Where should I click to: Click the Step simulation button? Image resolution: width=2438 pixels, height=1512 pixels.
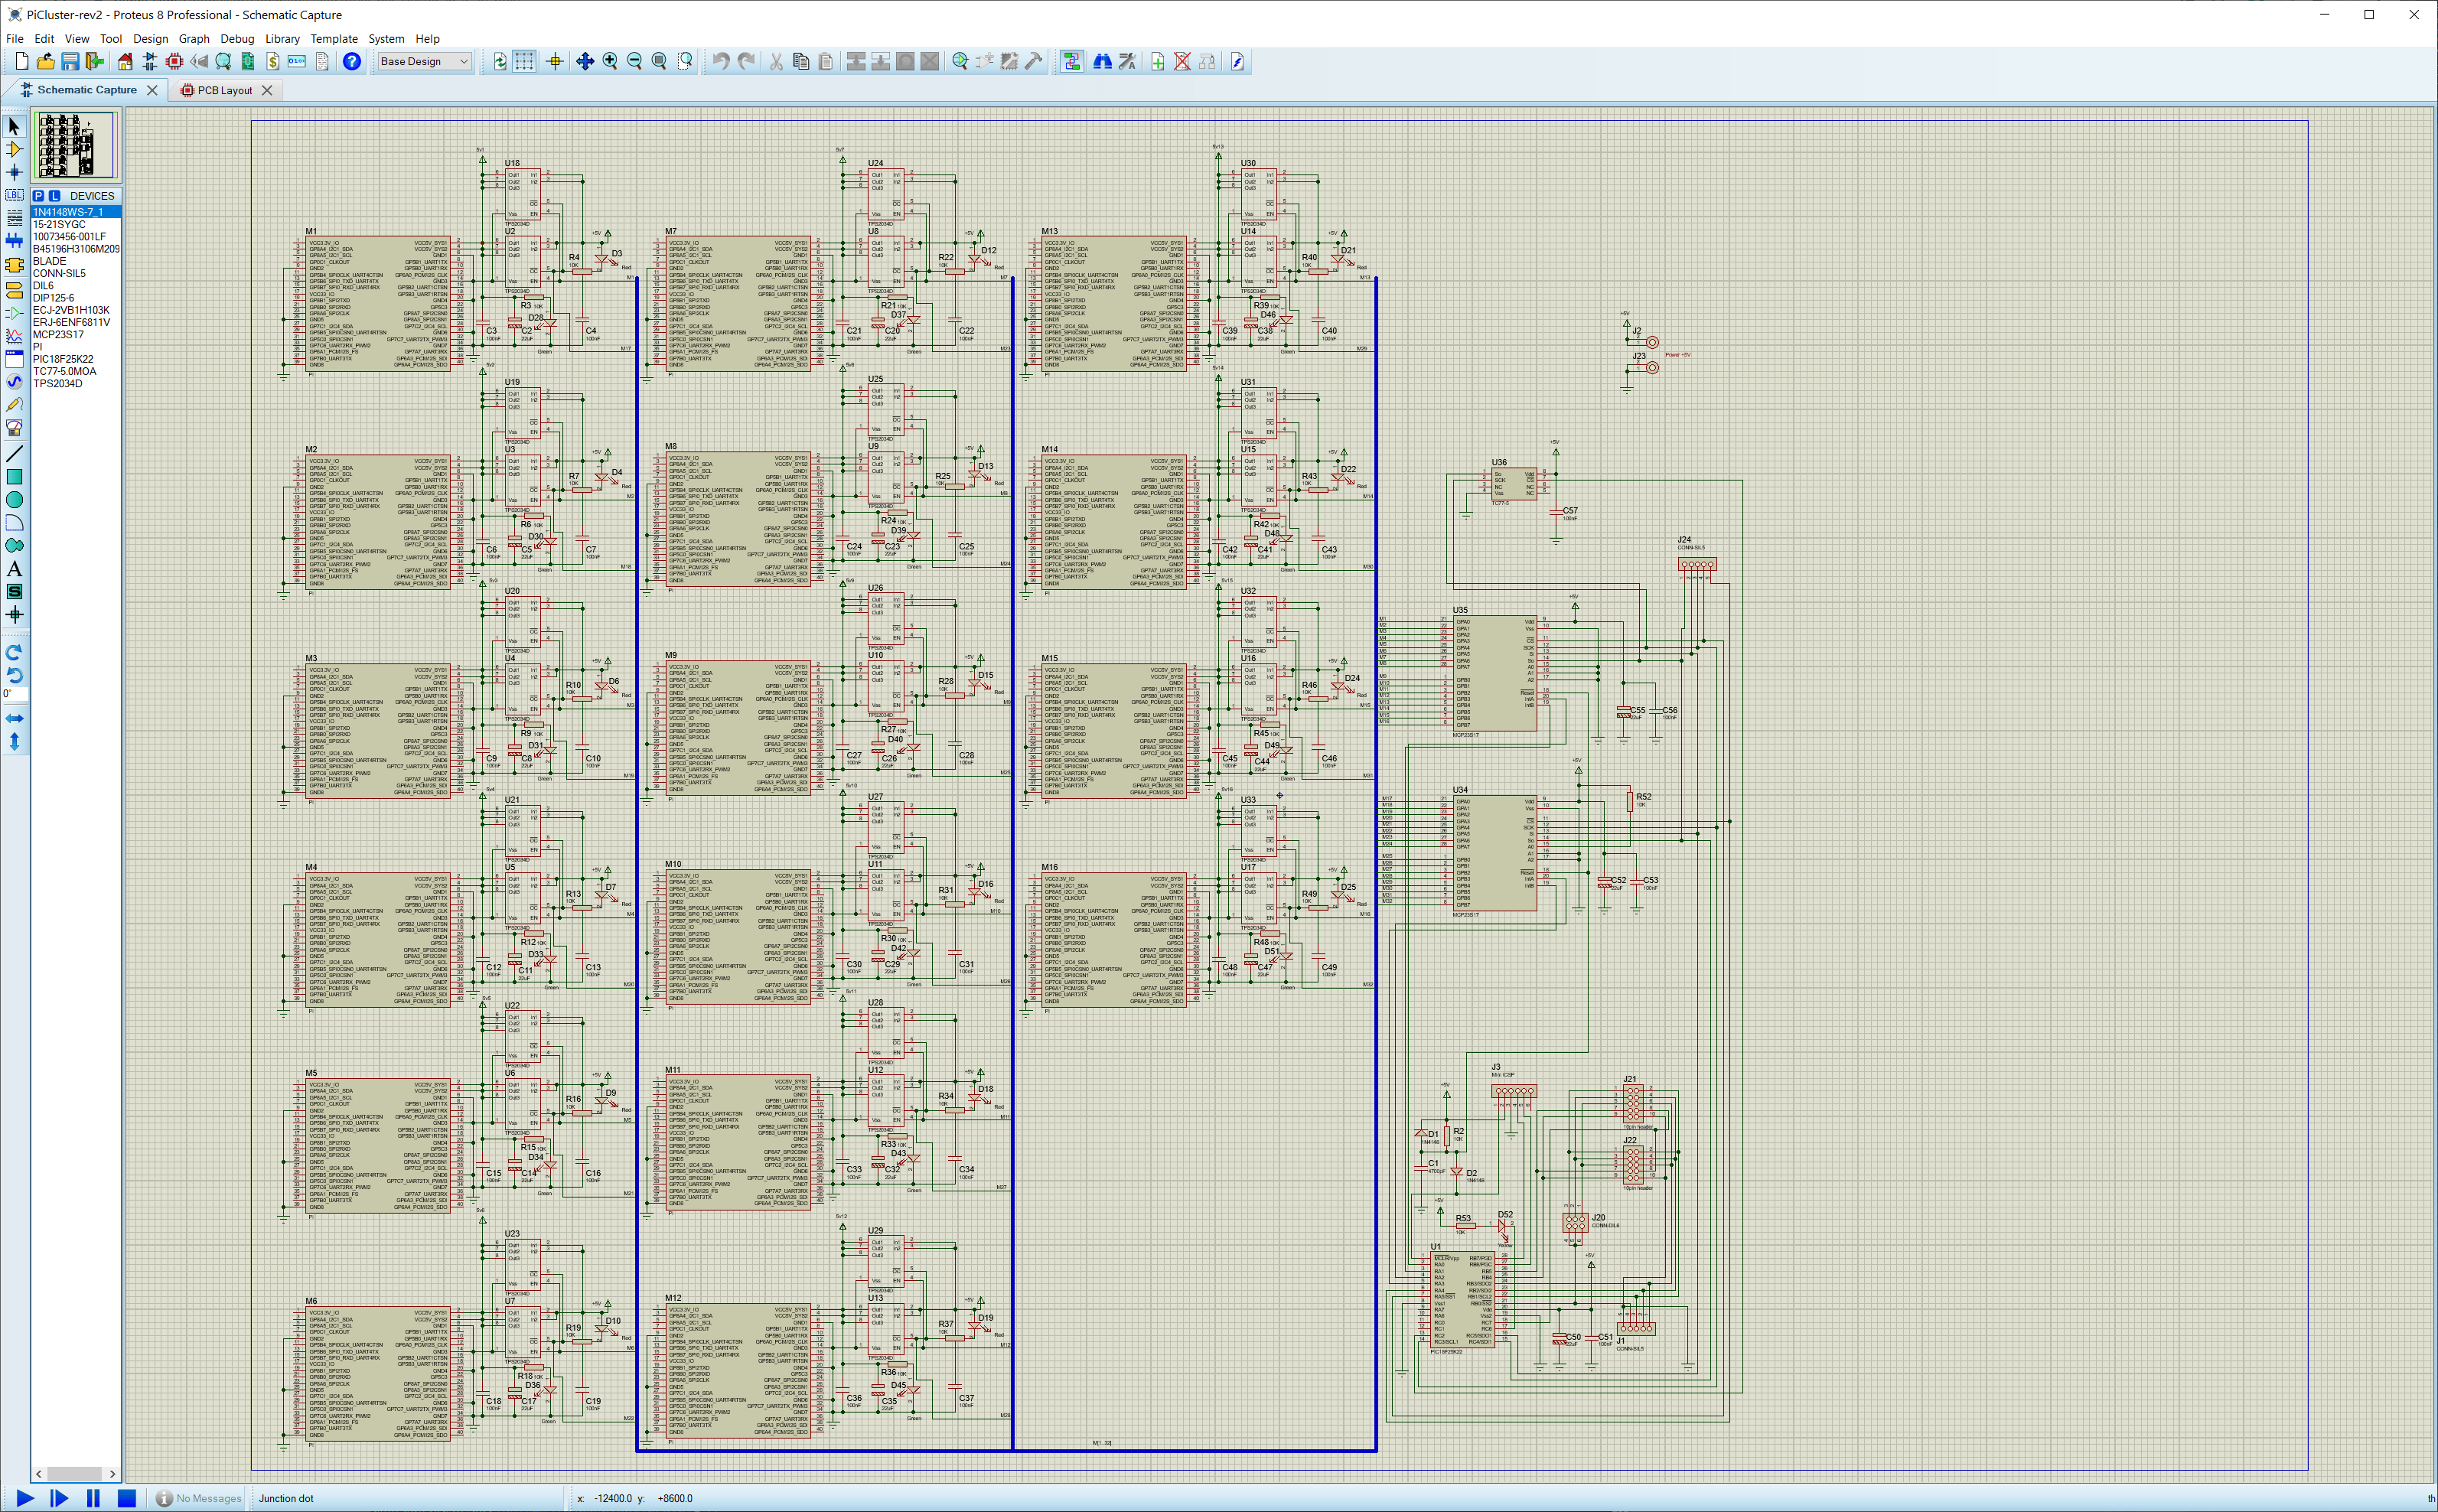point(60,1498)
